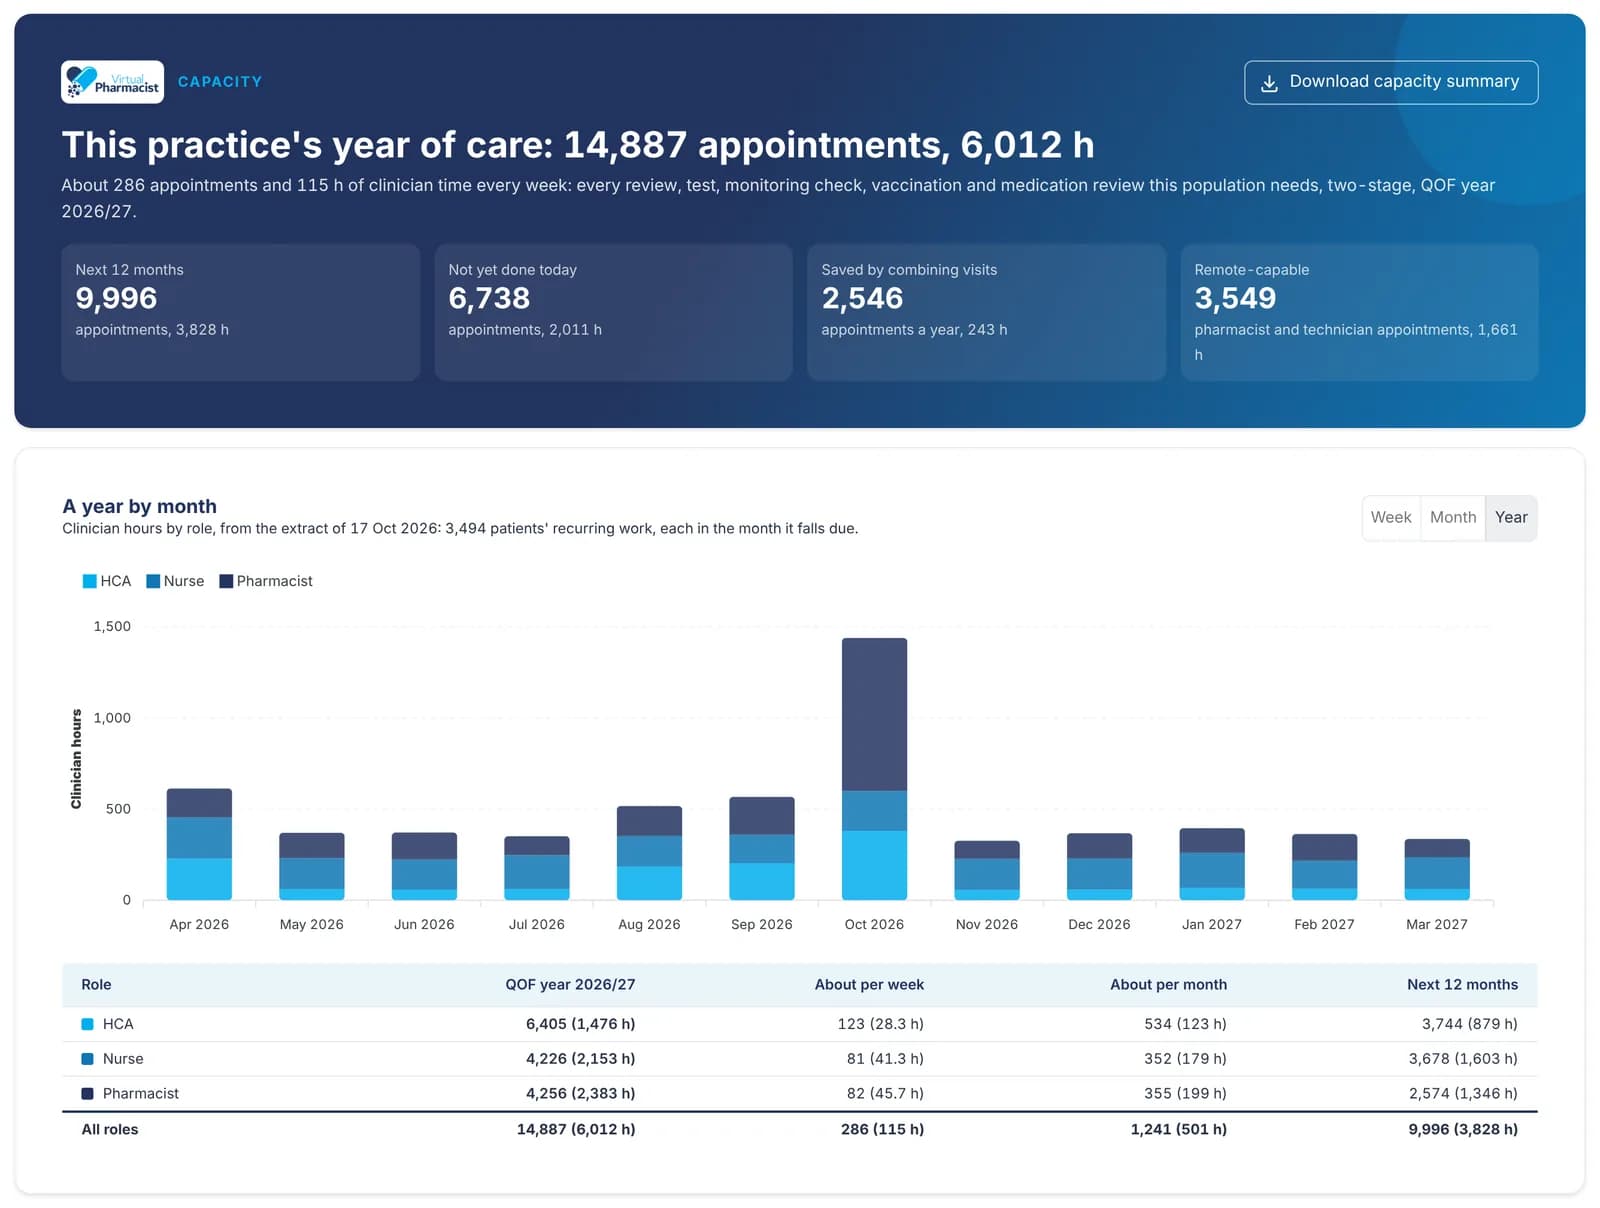Click the 'Nov 2026' axis label
Screen dimensions: 1600x1208
click(x=987, y=924)
